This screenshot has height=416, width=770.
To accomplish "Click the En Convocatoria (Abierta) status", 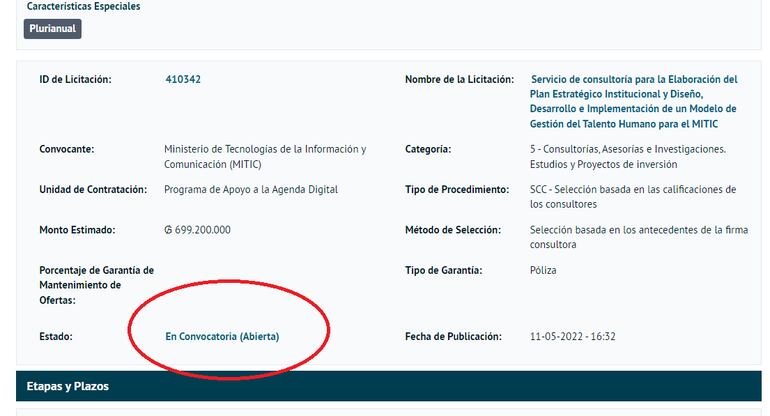I will tap(222, 337).
